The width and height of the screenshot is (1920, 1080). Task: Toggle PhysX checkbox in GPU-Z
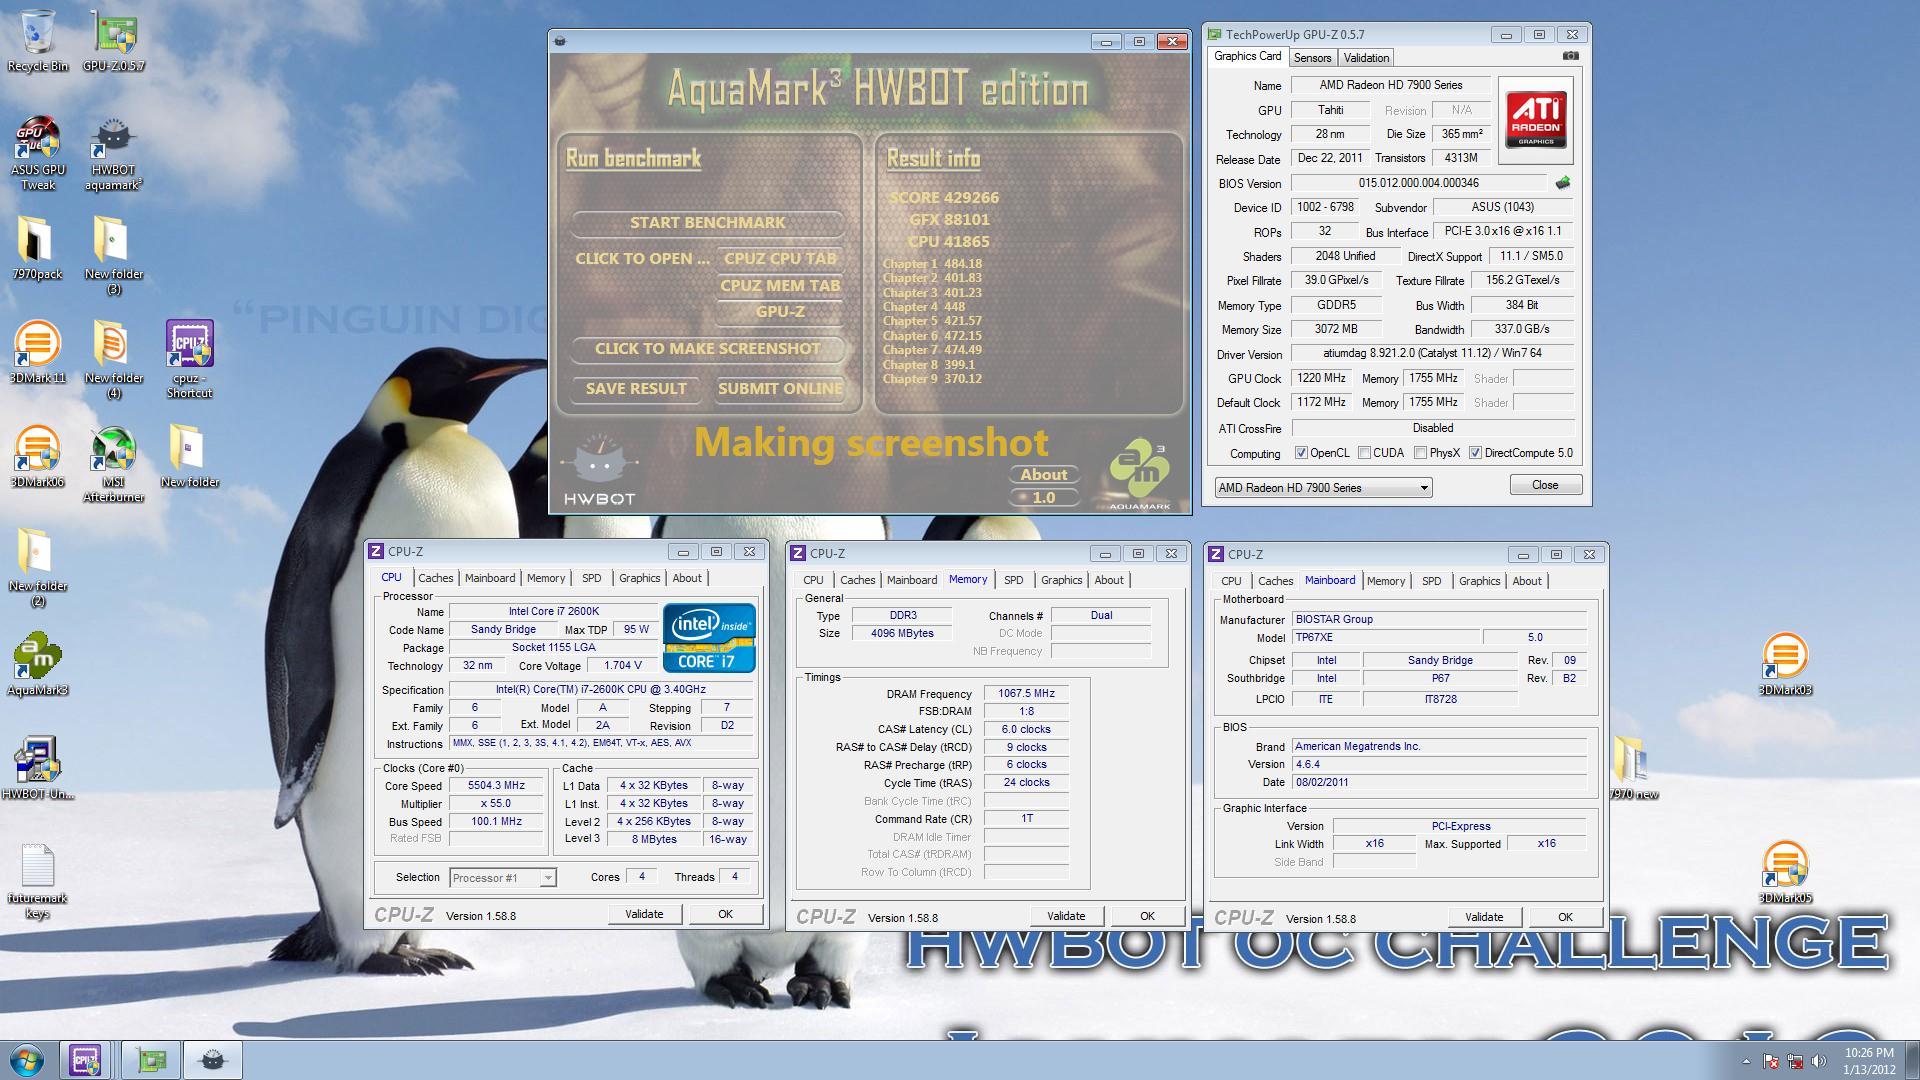1420,453
